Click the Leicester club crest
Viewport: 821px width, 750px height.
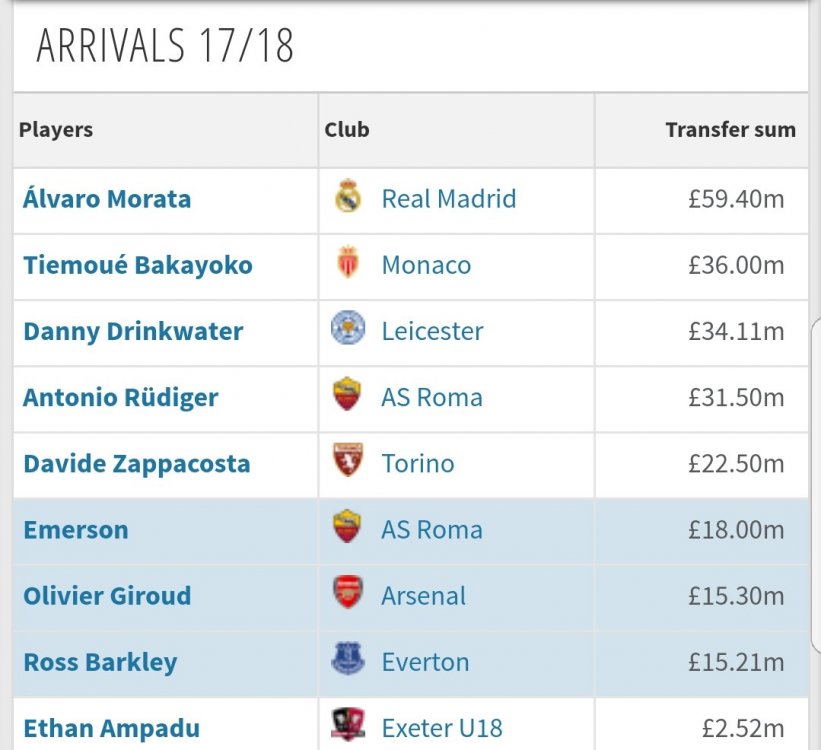(348, 327)
